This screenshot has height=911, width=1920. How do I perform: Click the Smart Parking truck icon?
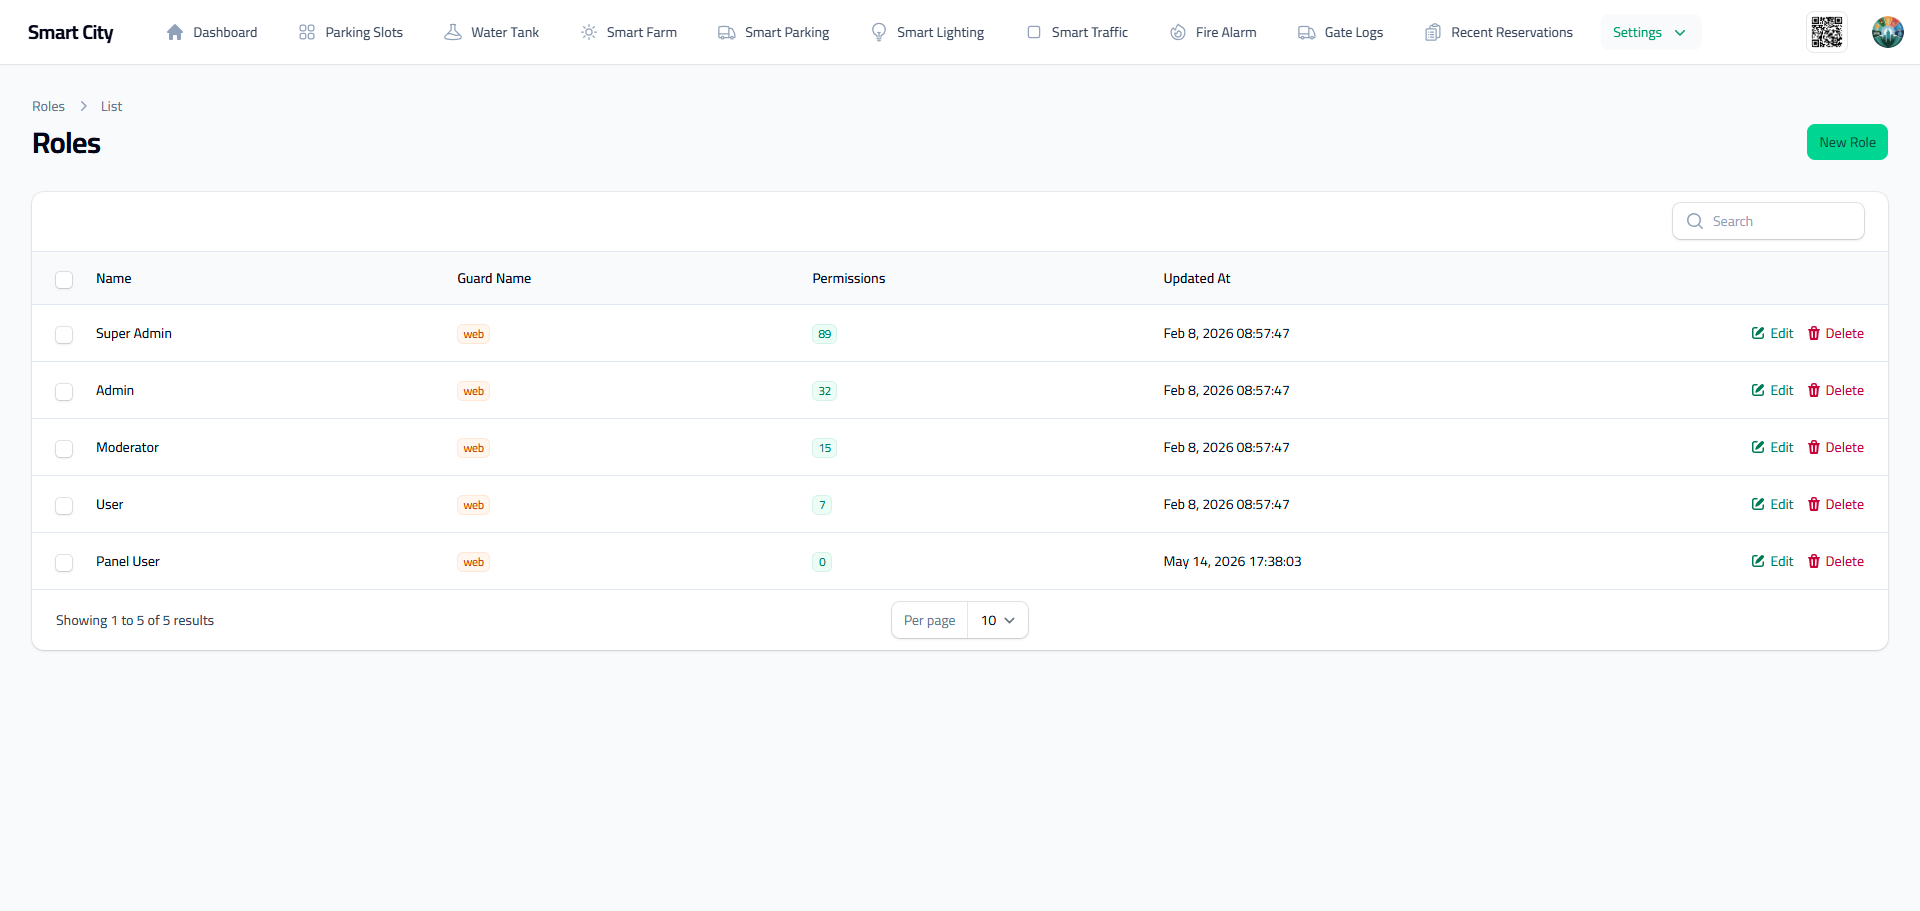727,32
